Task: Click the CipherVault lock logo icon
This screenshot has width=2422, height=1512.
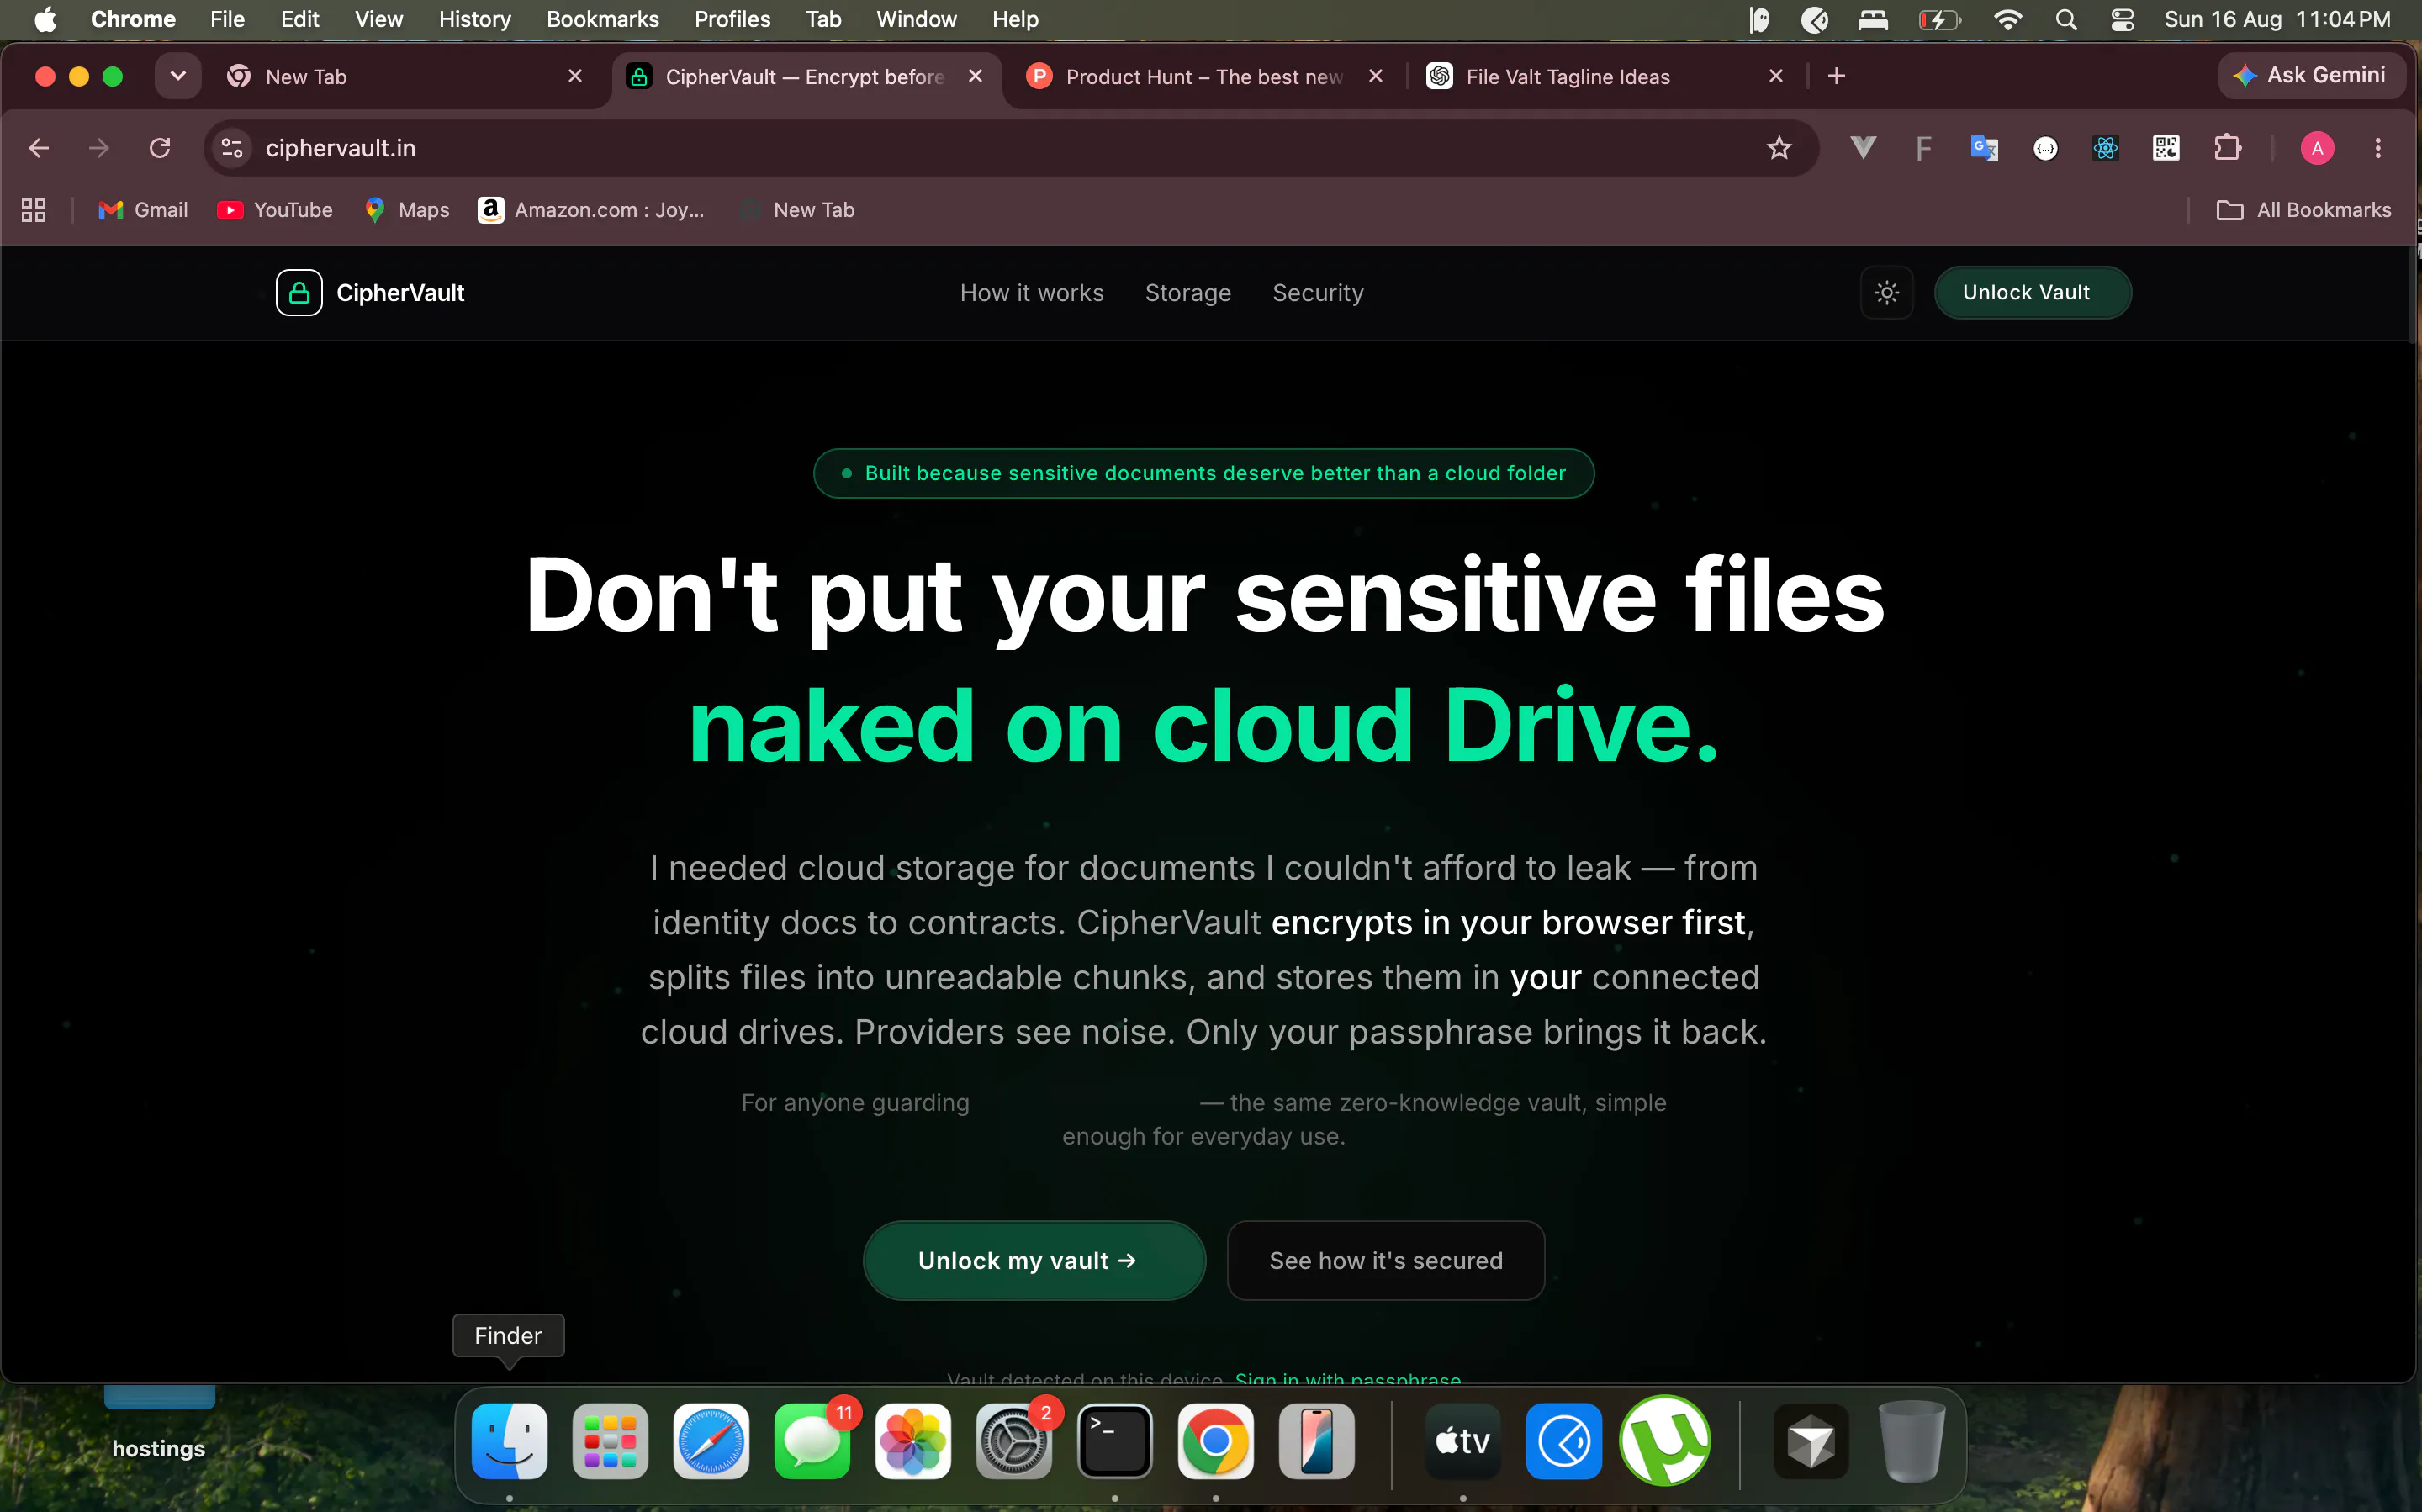Action: coord(298,292)
